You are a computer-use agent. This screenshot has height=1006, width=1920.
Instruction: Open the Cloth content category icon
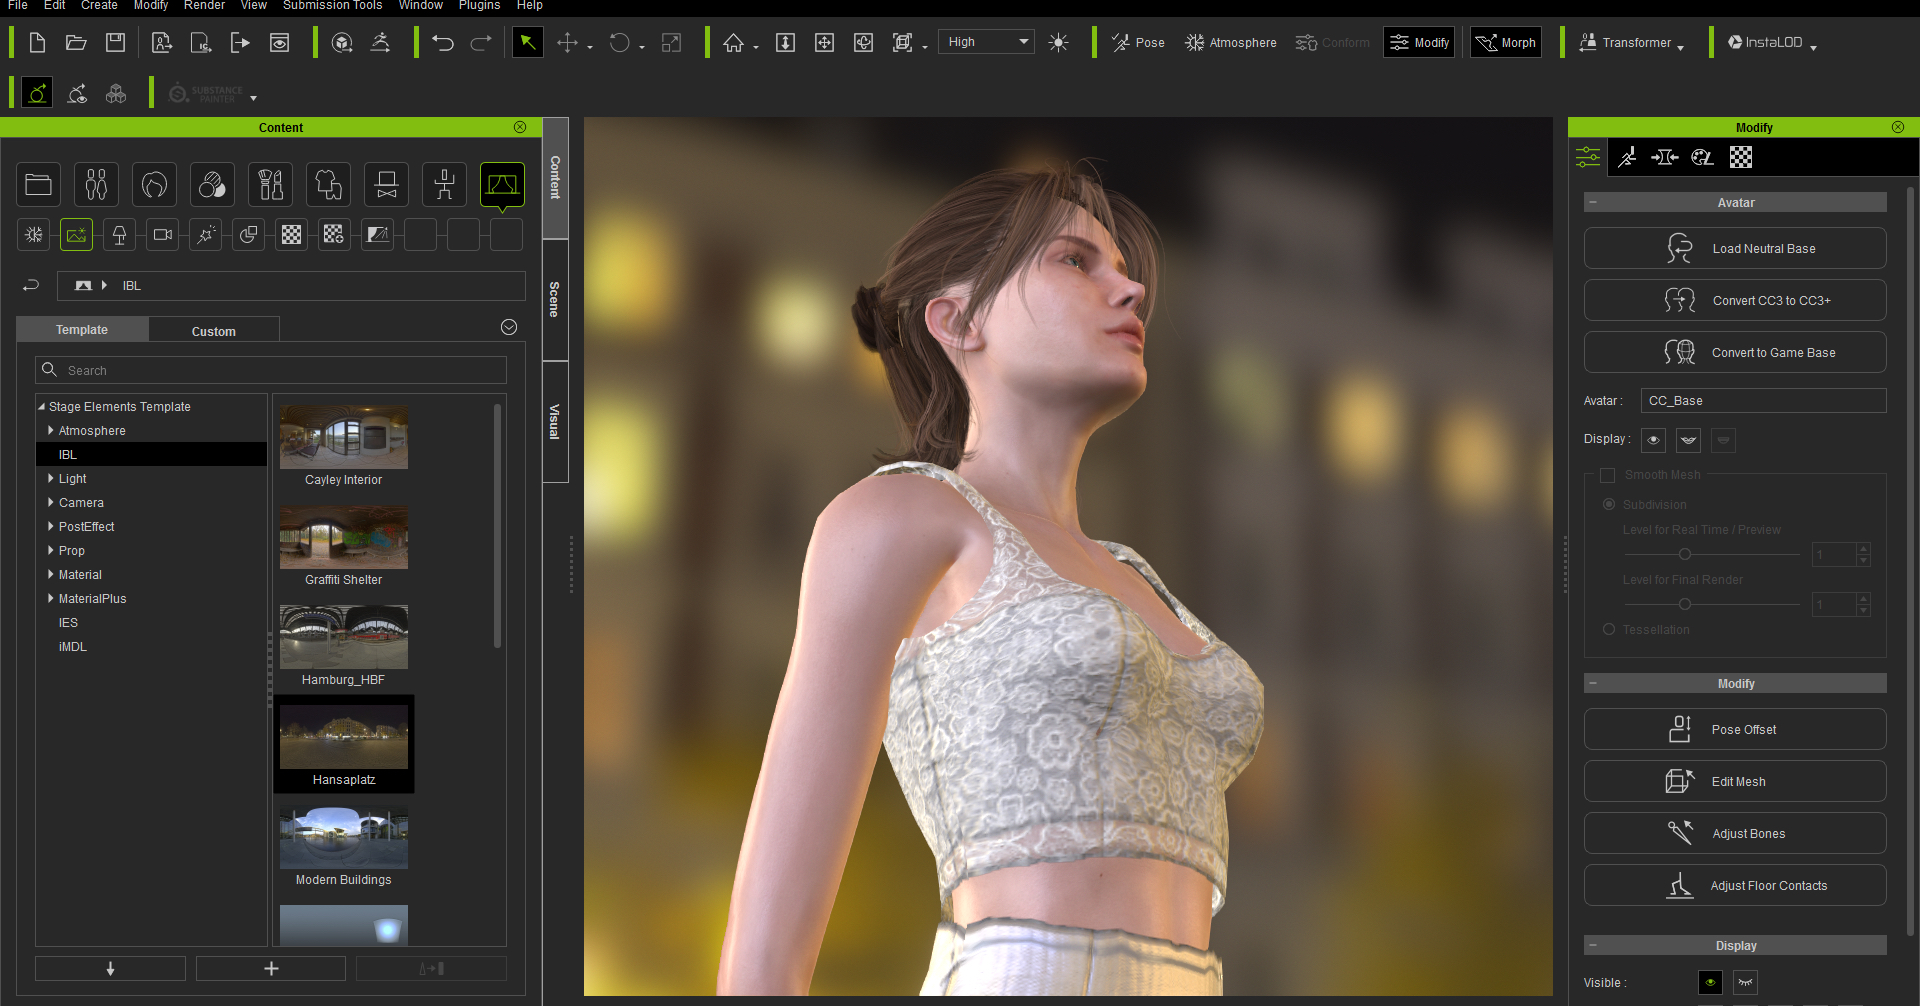tap(328, 184)
